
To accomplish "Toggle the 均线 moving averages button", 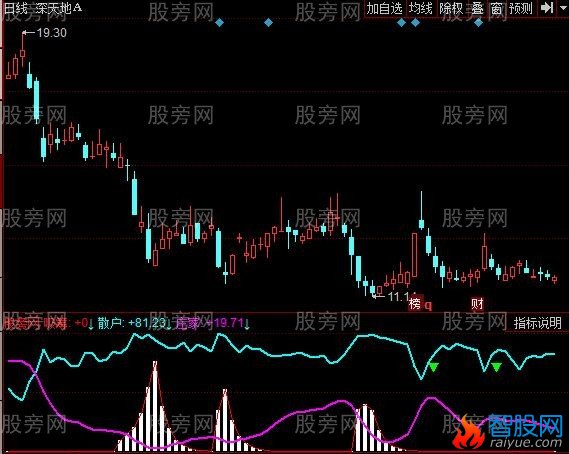I will [421, 8].
